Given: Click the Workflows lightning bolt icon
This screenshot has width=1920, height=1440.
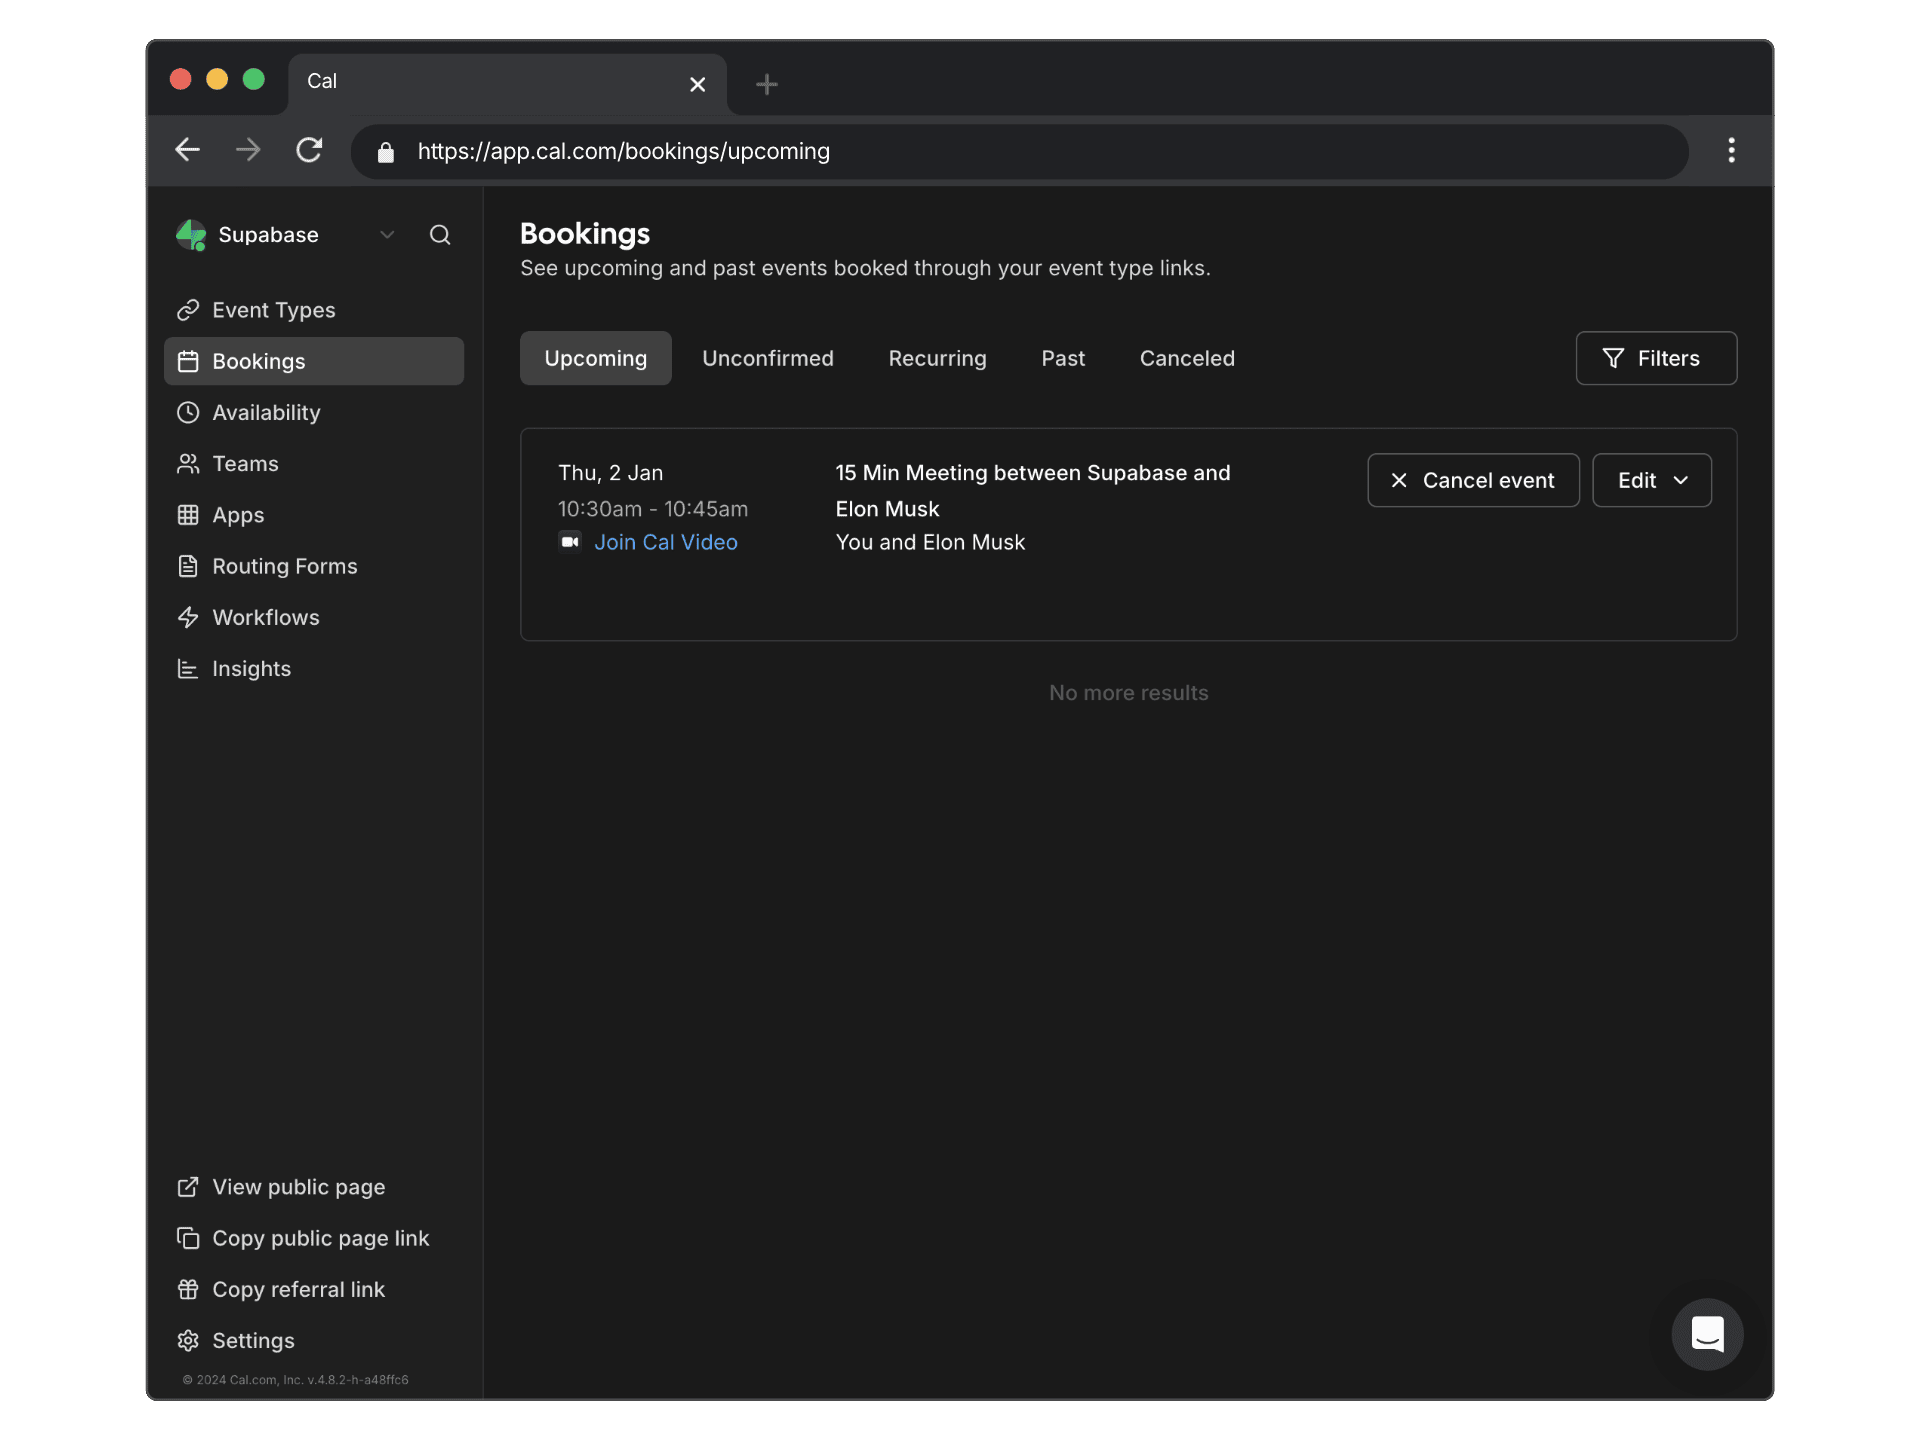Looking at the screenshot, I should coord(188,617).
